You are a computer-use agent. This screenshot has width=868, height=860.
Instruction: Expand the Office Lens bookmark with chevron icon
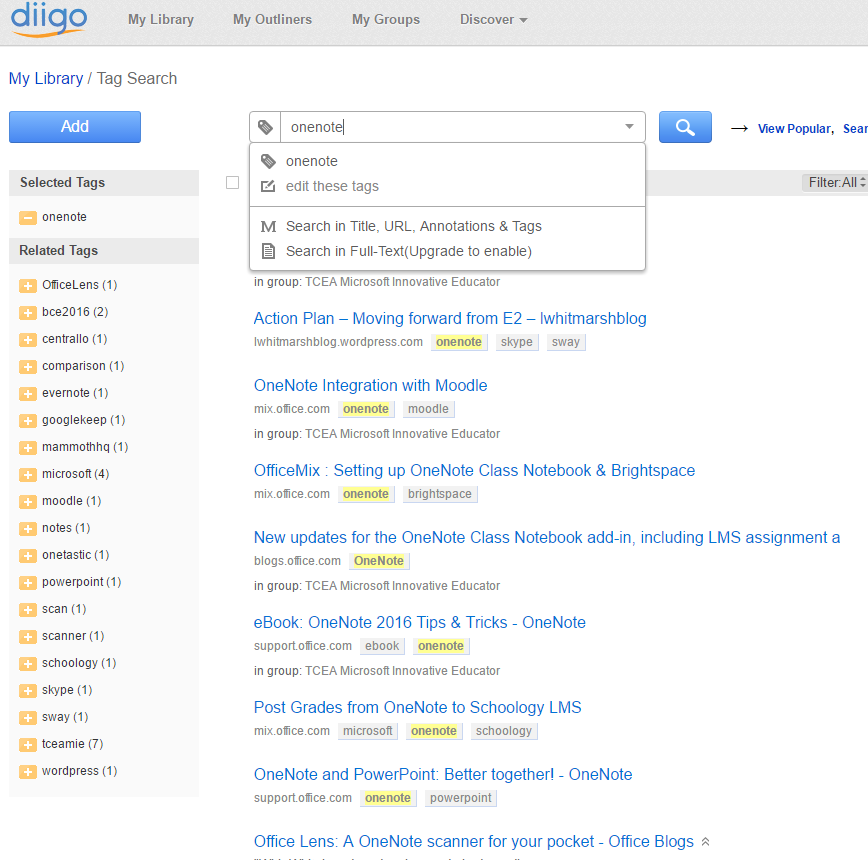tap(705, 842)
